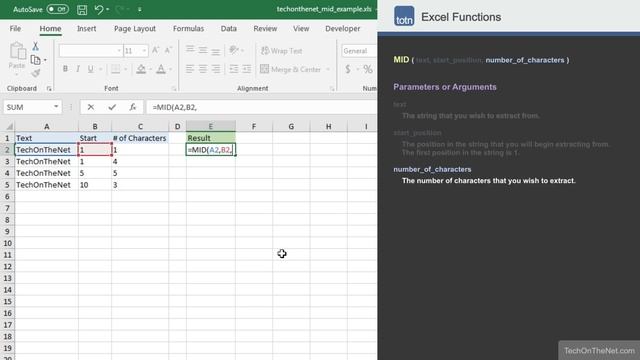This screenshot has width=640, height=360.
Task: Click the Save disk icon
Action: (82, 9)
